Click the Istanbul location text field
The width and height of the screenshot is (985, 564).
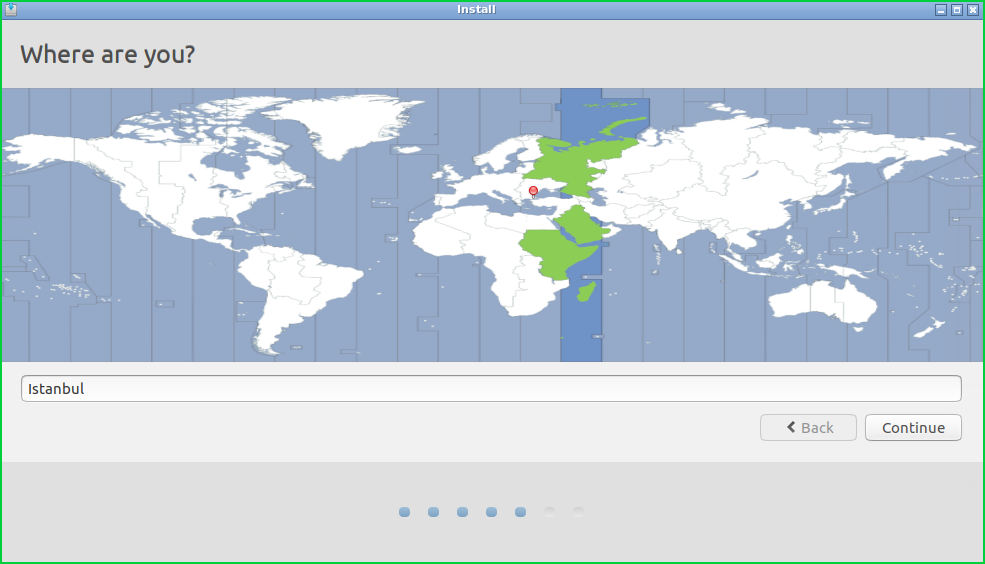click(x=491, y=389)
